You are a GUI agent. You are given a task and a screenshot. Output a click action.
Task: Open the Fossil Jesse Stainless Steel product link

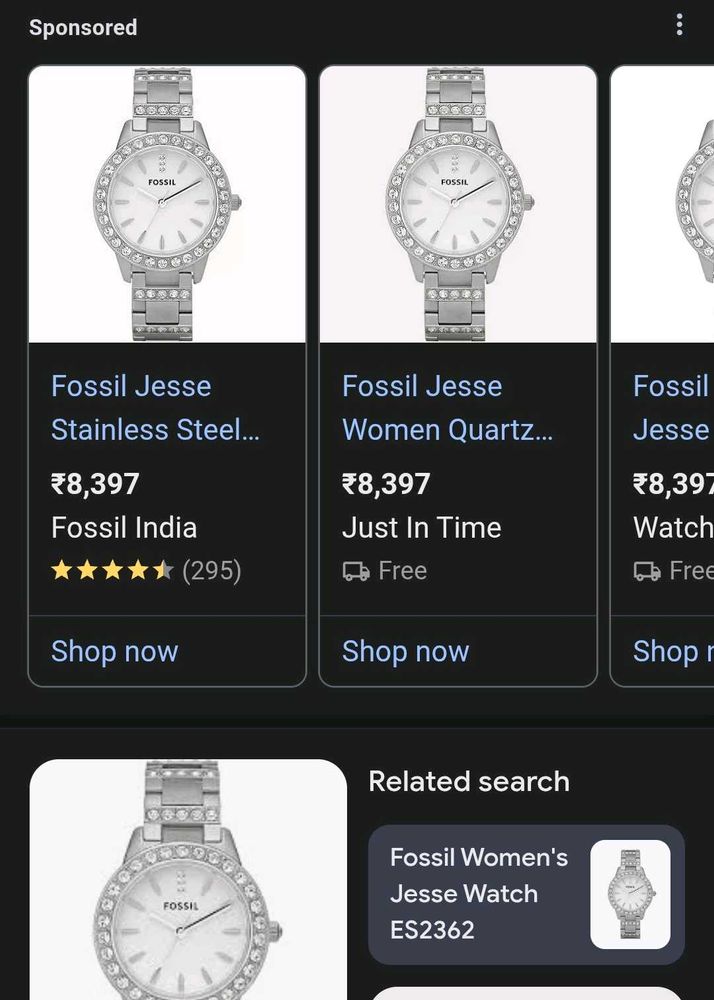tap(154, 408)
